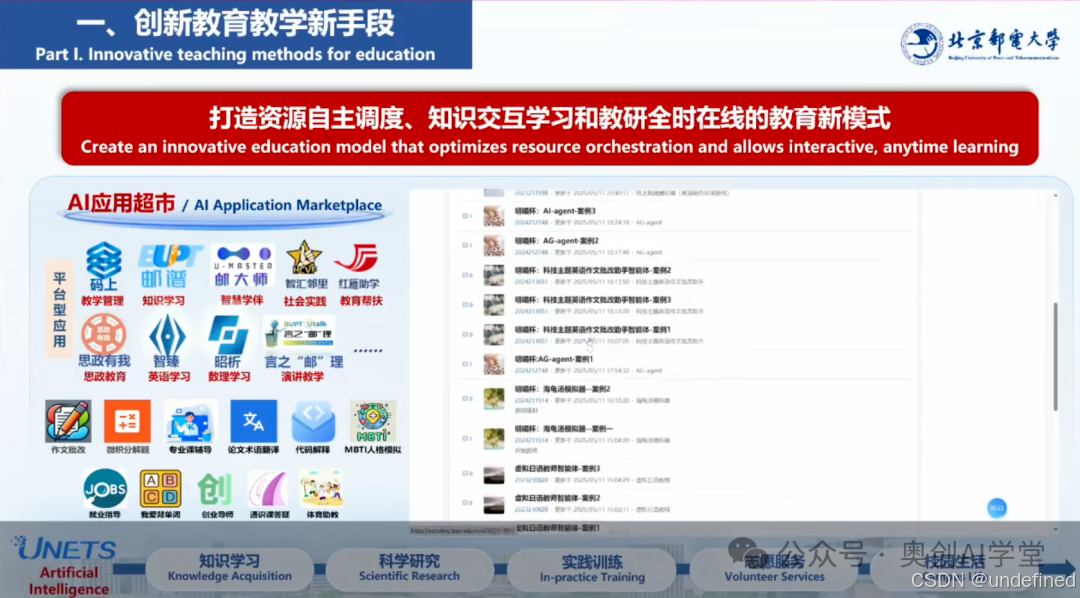
Task: Click the scroll-up arrow of the list
Action: click(x=1055, y=196)
